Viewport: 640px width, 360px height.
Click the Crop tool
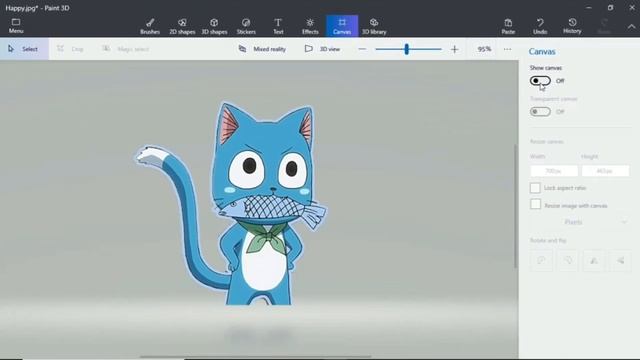(70, 49)
